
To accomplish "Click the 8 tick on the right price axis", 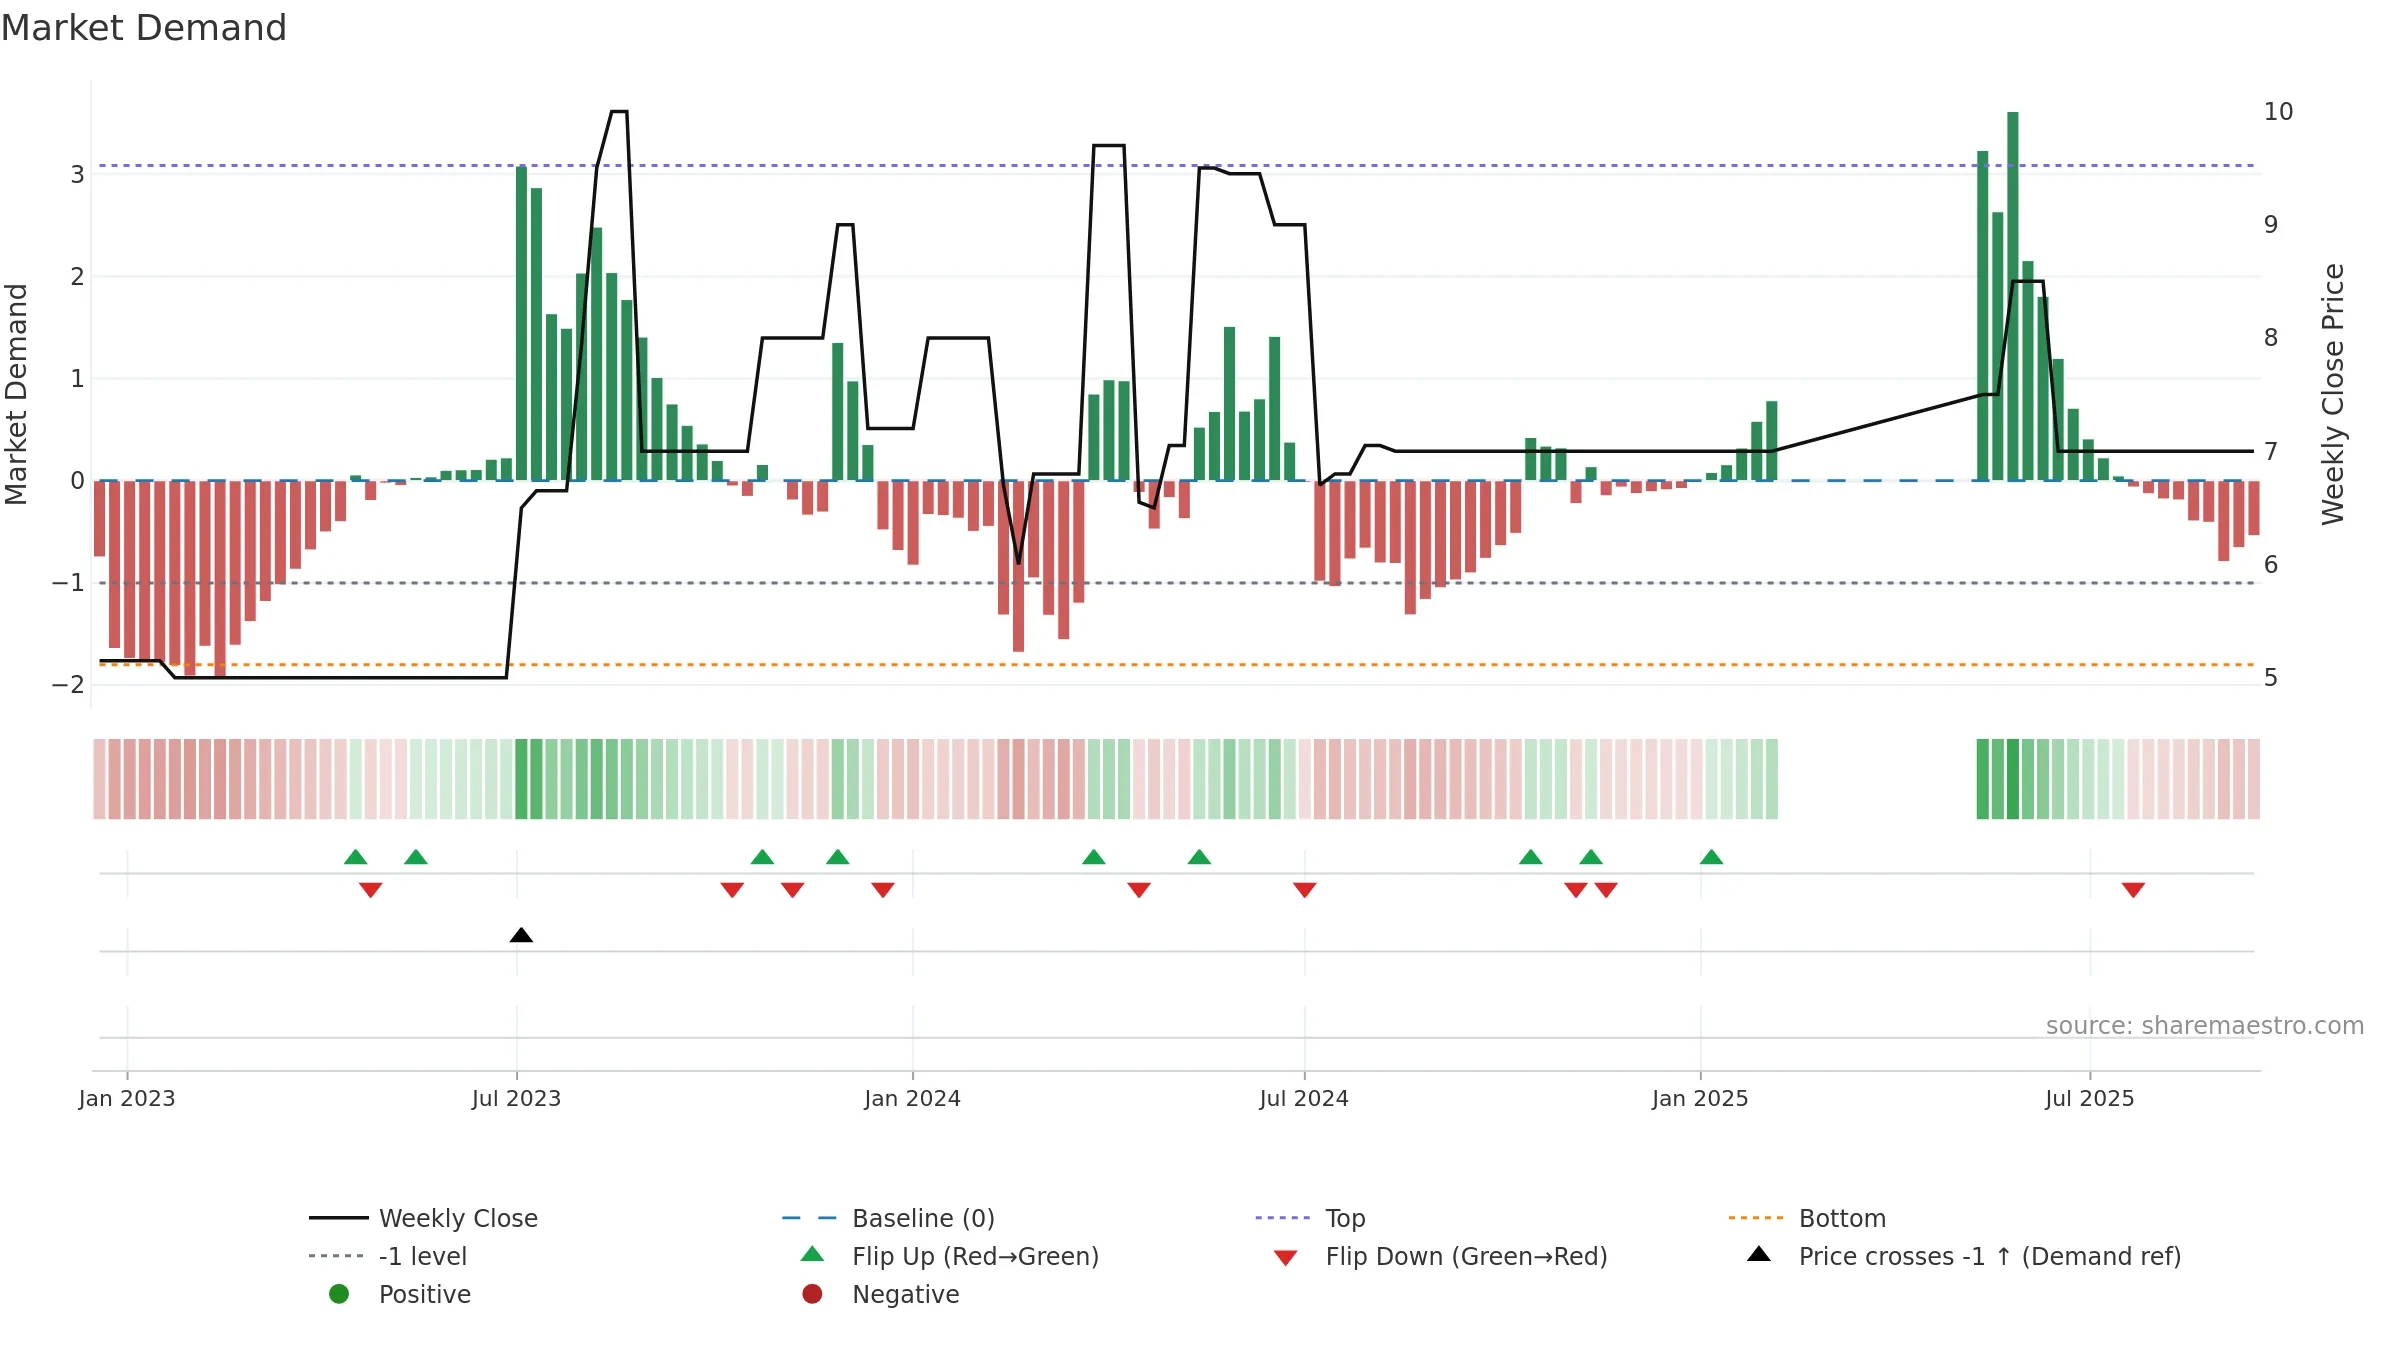I will (2271, 338).
